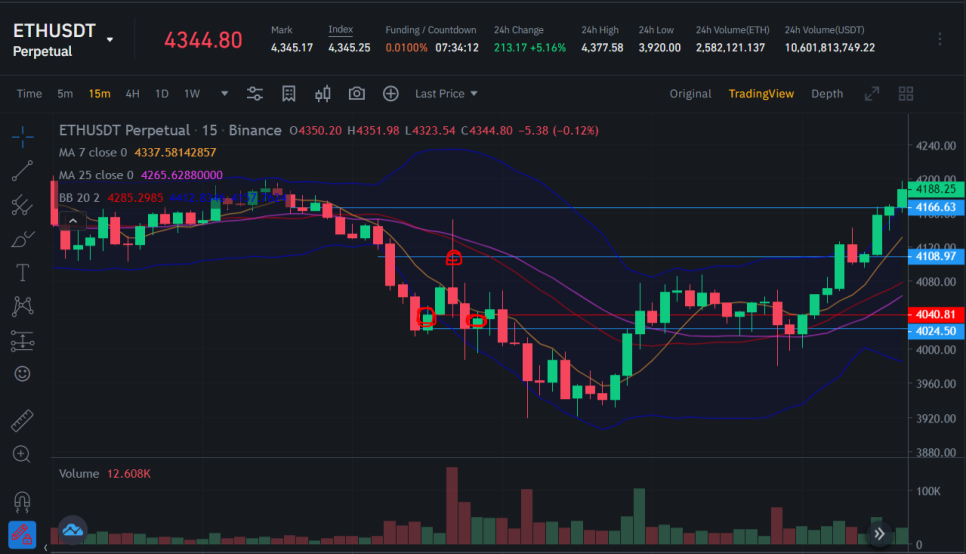
Task: Select the 1W interval
Action: (x=192, y=94)
